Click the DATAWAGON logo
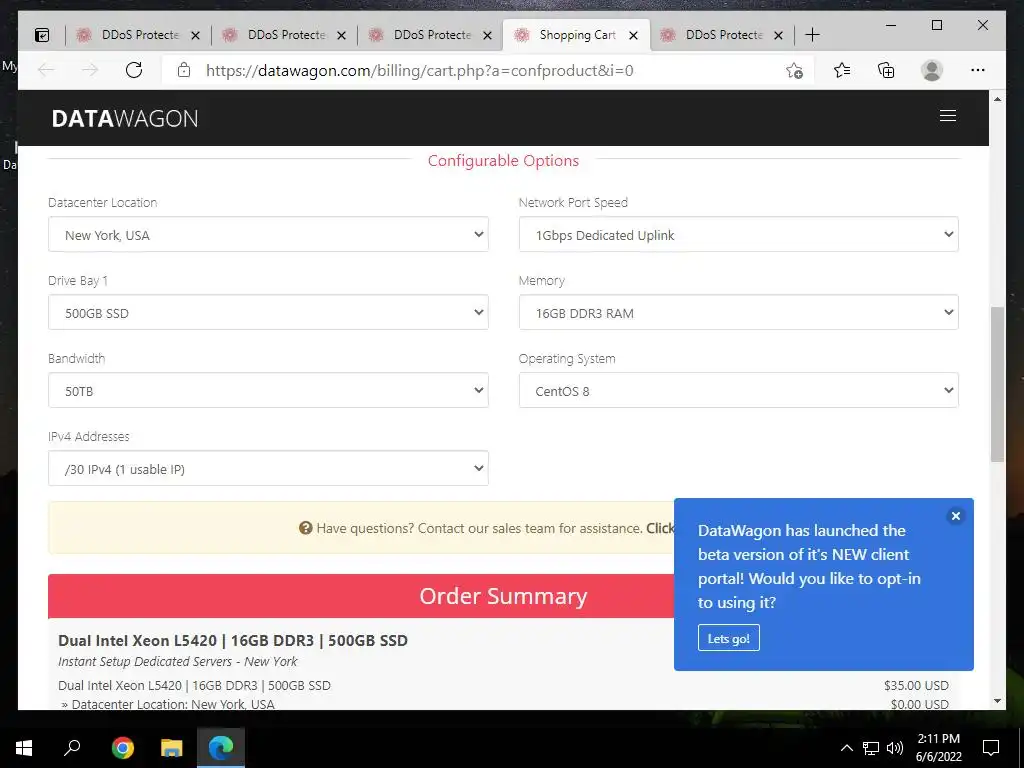 [125, 118]
